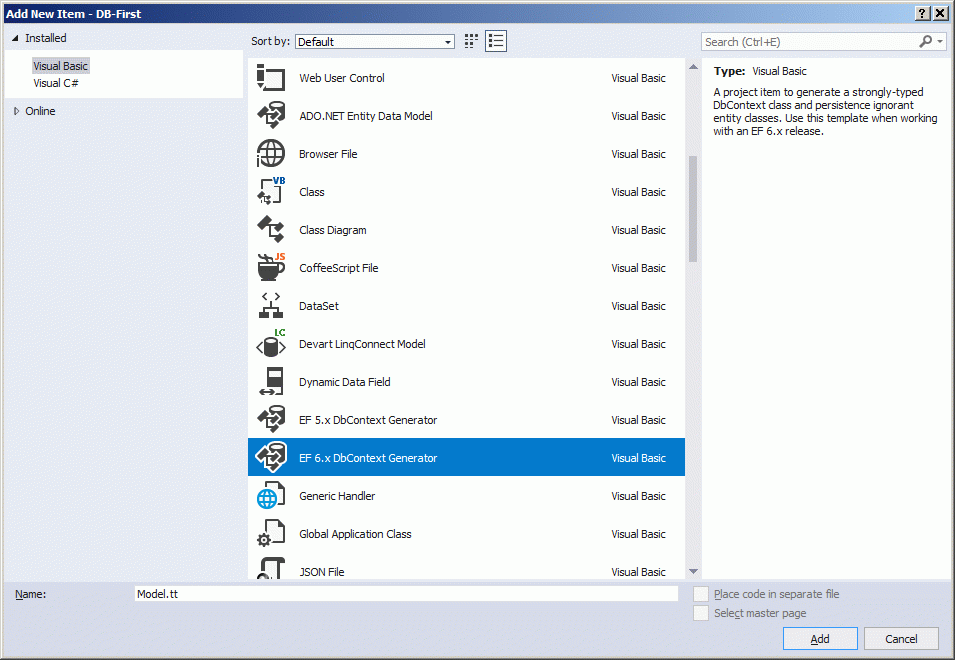Select the 'ADO.NET Entity Data Model' name
The image size is (955, 660).
point(365,116)
